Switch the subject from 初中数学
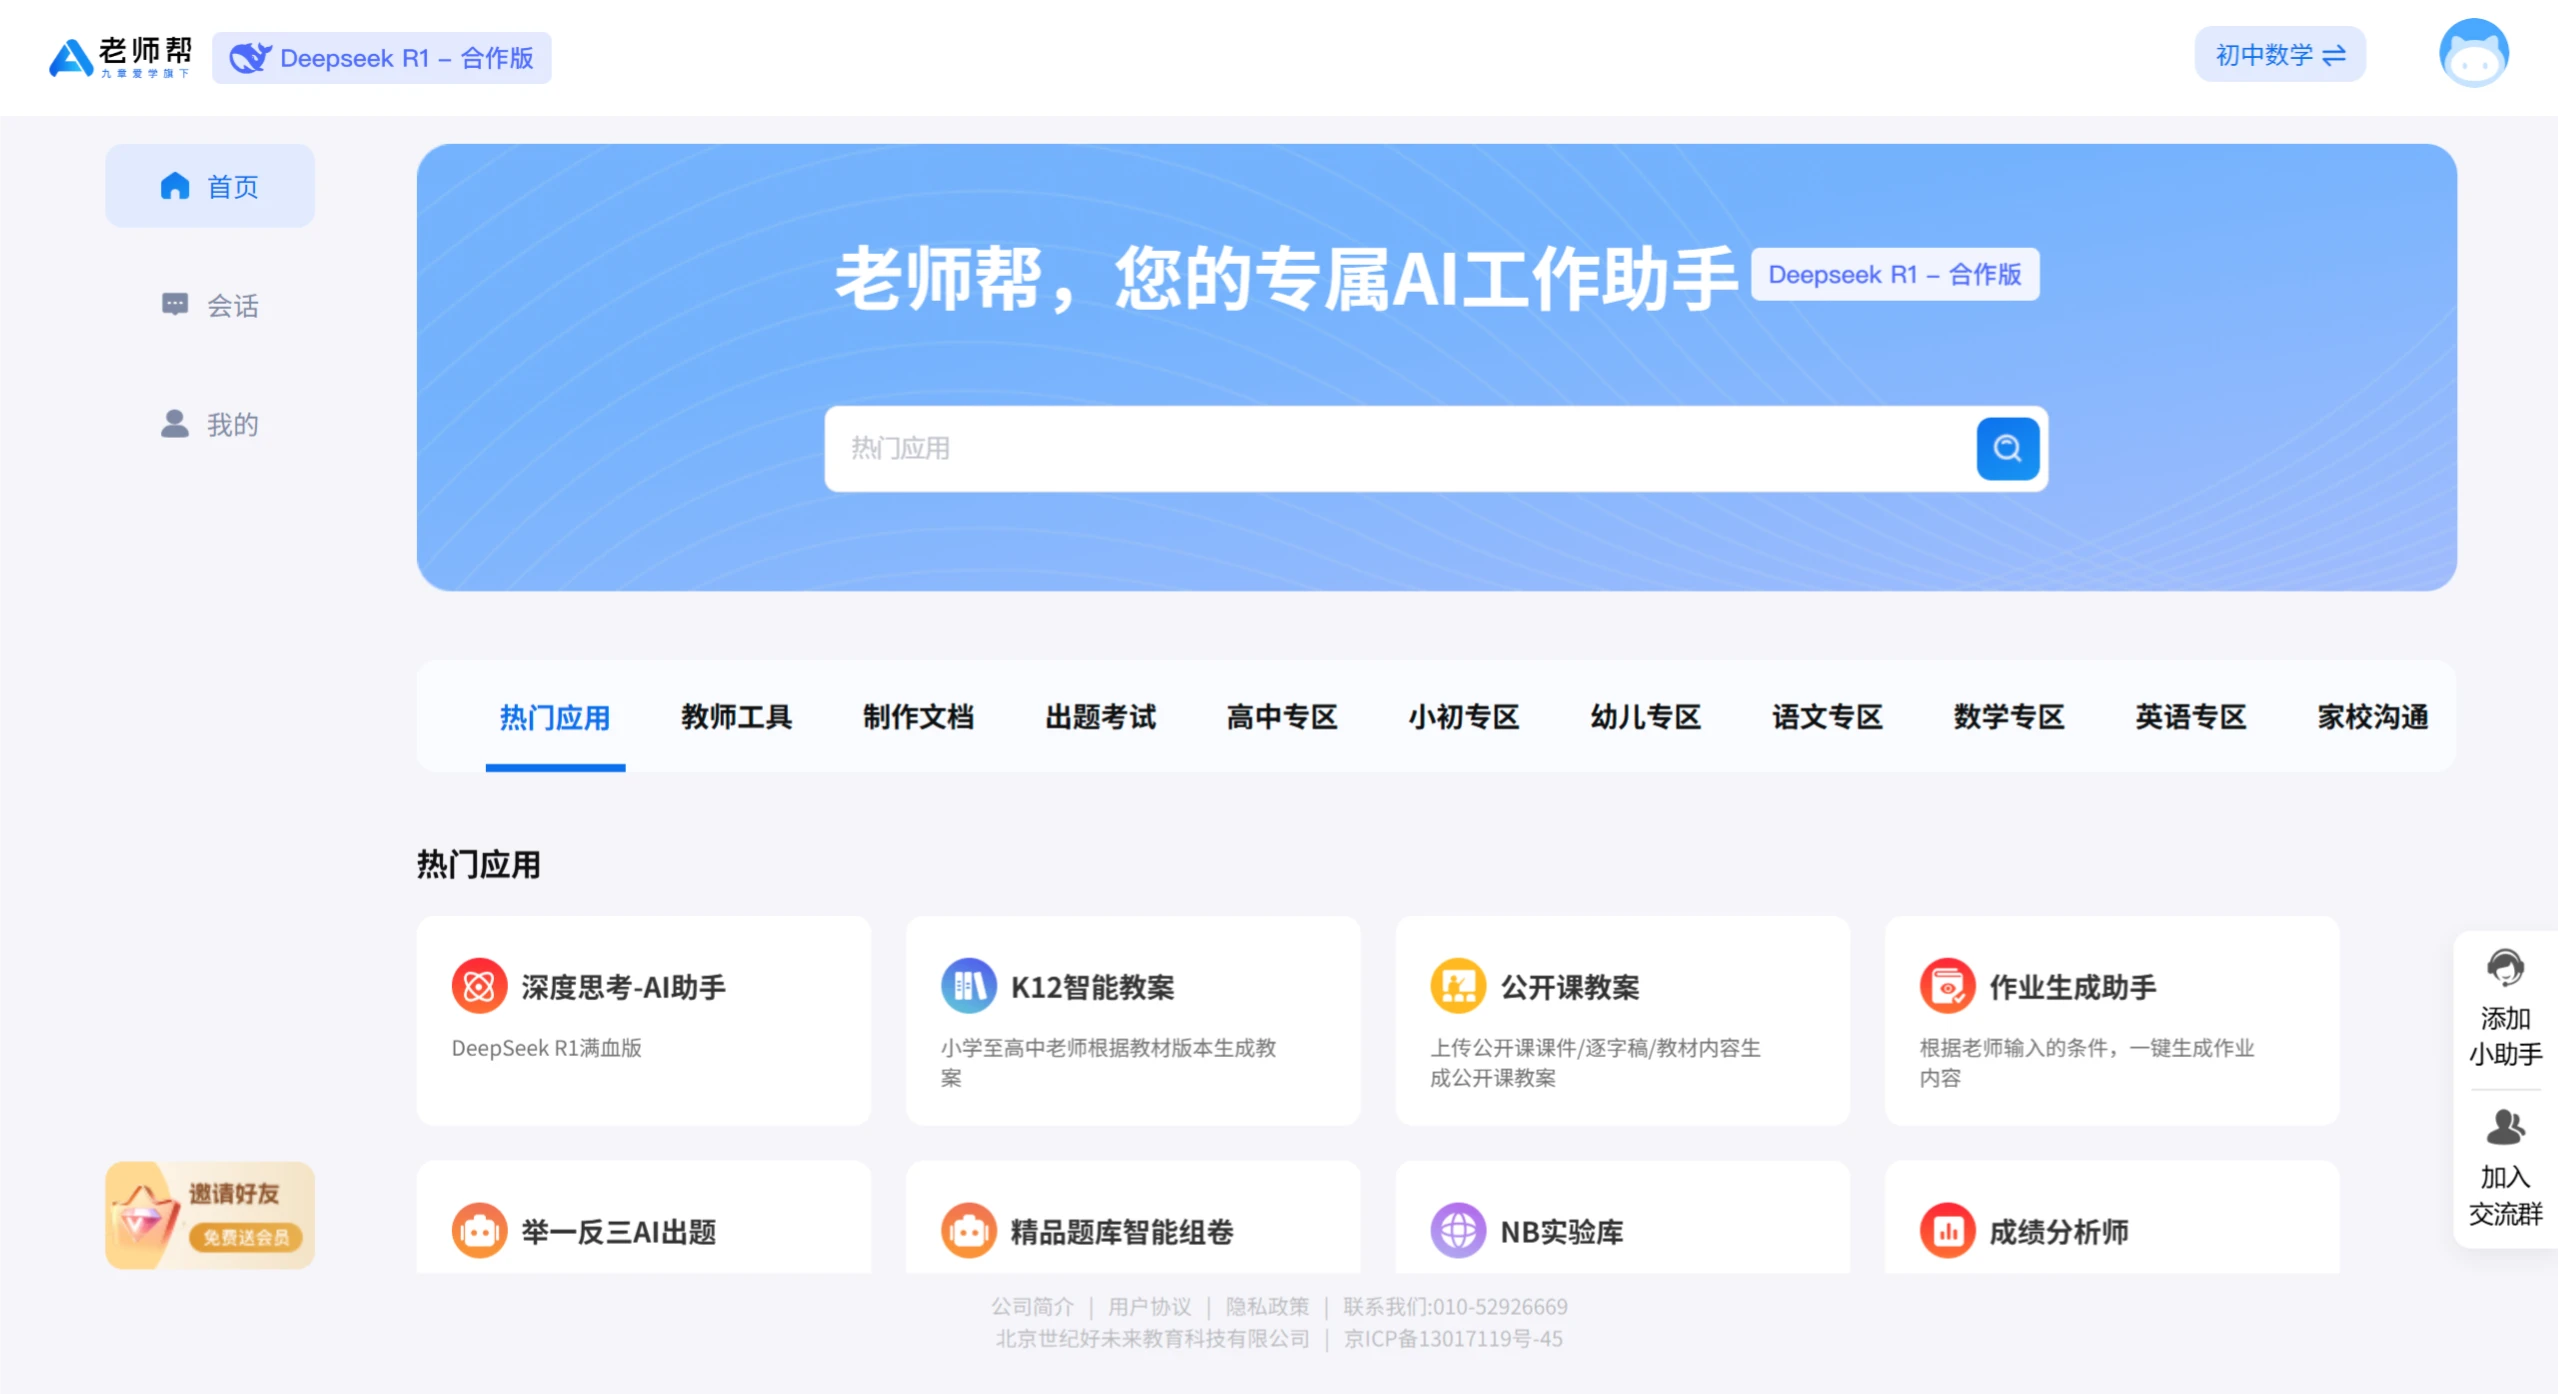The image size is (2558, 1394). click(2280, 55)
